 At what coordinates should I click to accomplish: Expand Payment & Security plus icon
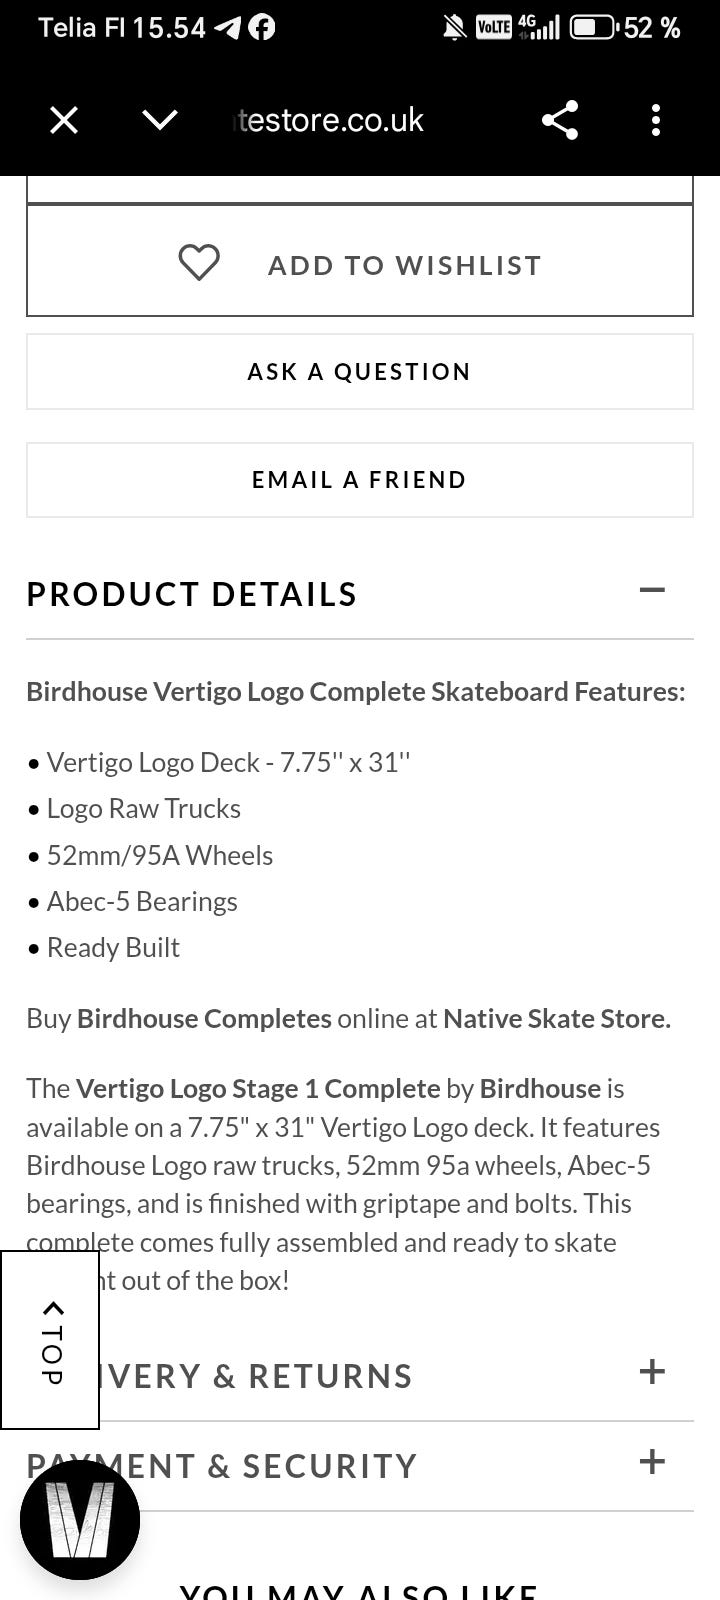pyautogui.click(x=652, y=1461)
